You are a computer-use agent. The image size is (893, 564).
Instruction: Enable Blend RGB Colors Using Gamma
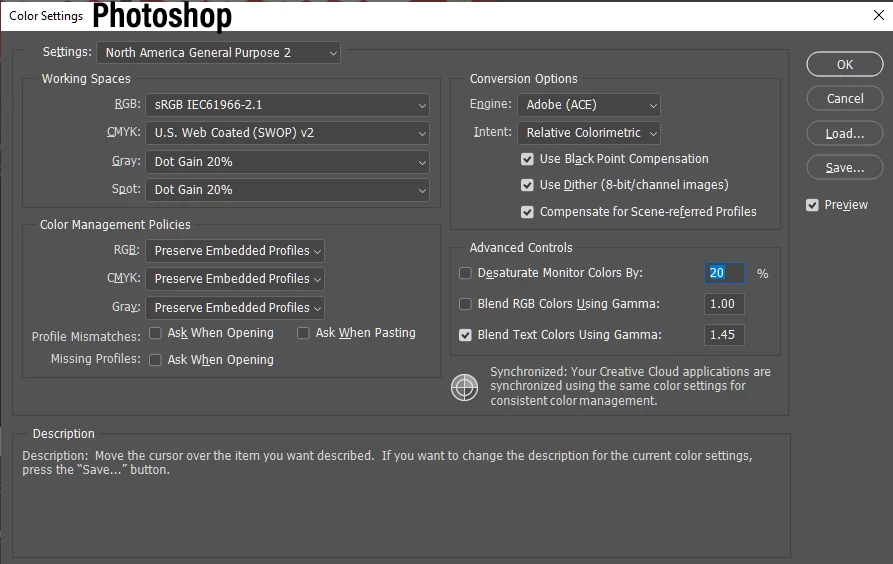[465, 304]
